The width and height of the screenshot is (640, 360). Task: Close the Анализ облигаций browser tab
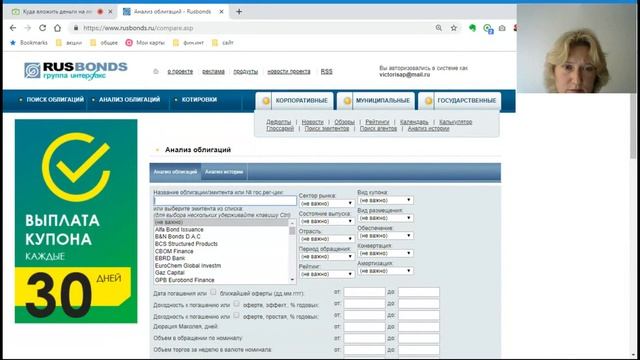(x=221, y=12)
